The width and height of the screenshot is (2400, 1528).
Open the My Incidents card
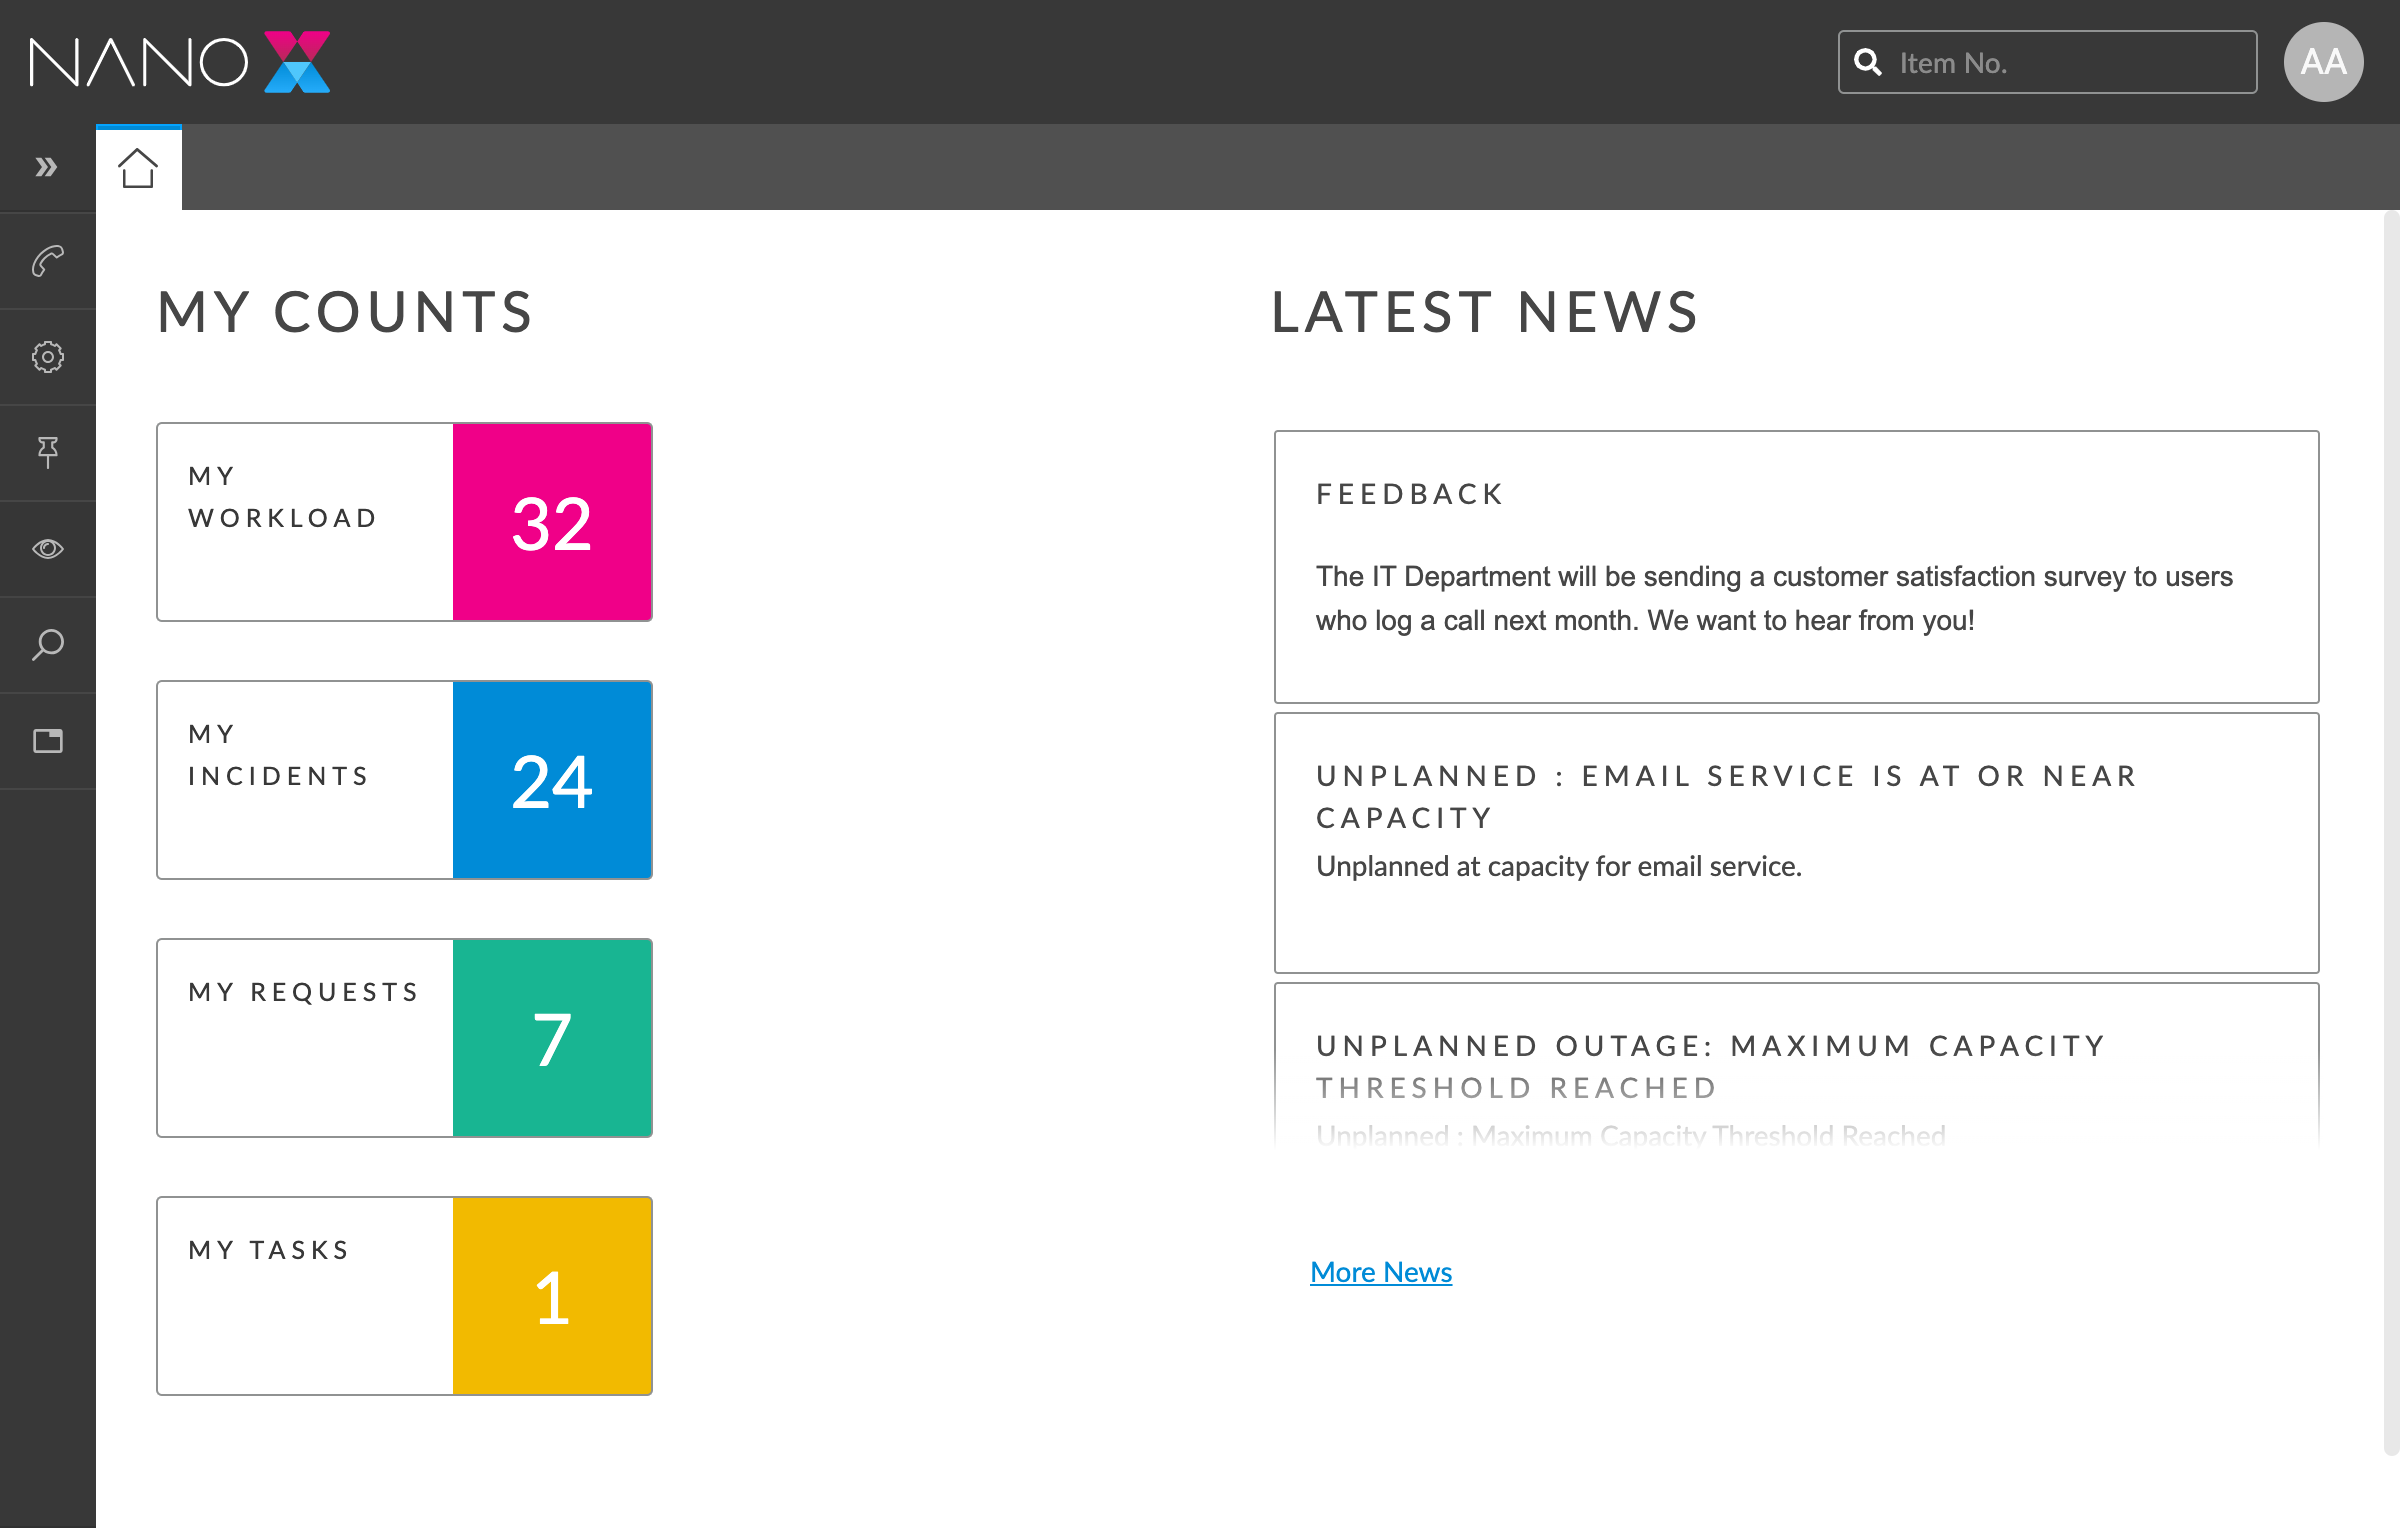(404, 780)
